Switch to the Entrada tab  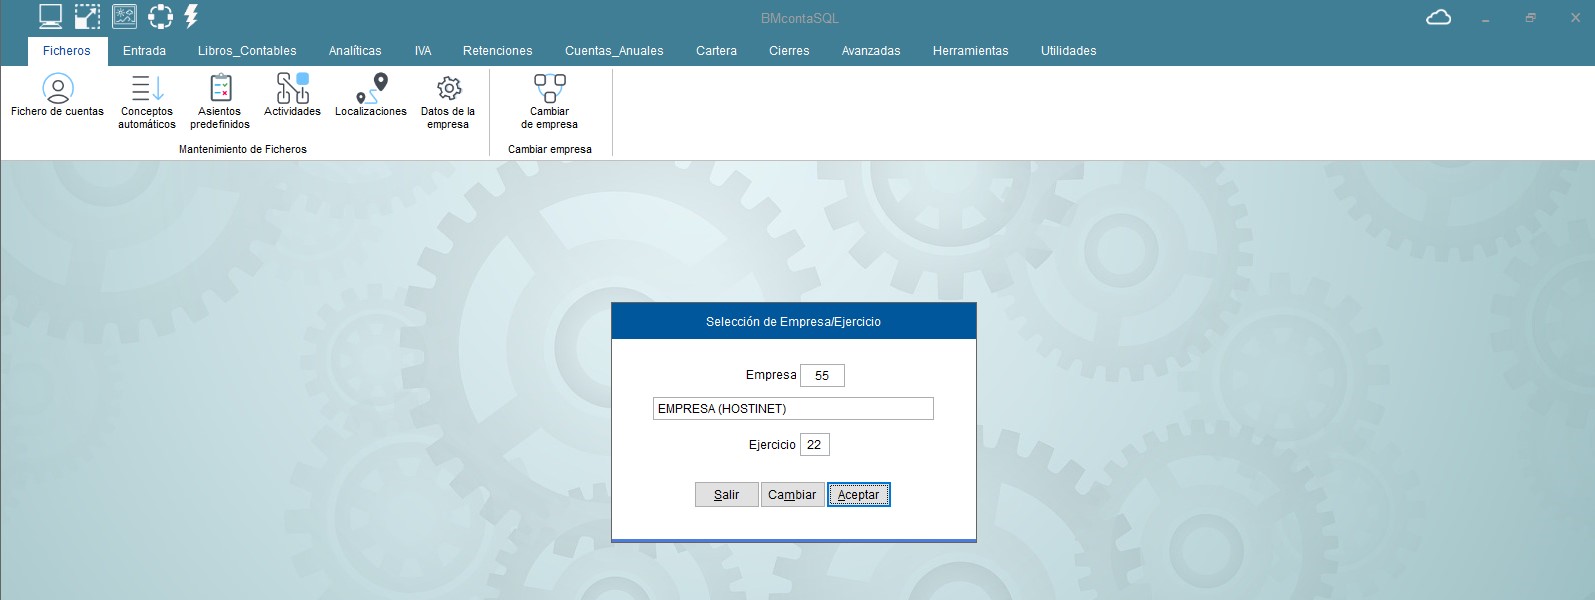[x=144, y=51]
